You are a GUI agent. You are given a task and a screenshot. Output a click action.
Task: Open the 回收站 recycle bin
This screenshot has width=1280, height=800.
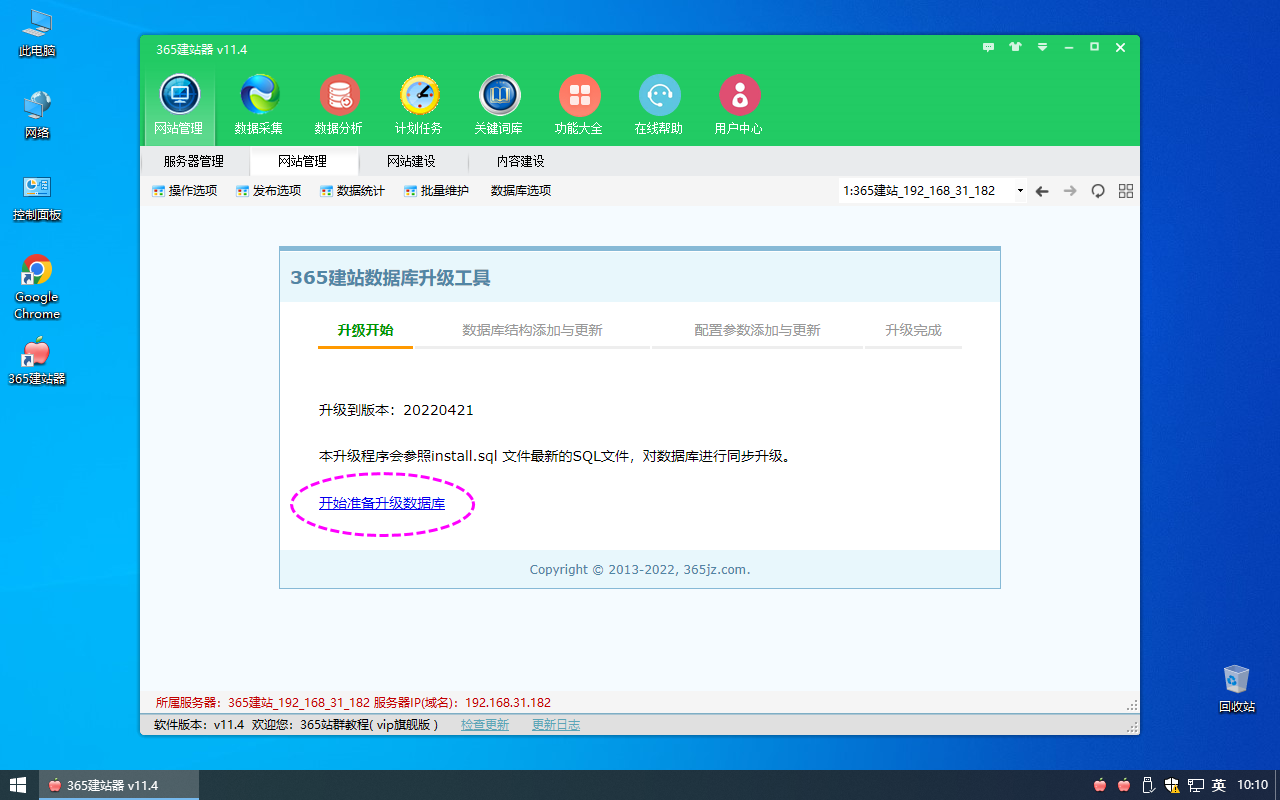tap(1237, 688)
